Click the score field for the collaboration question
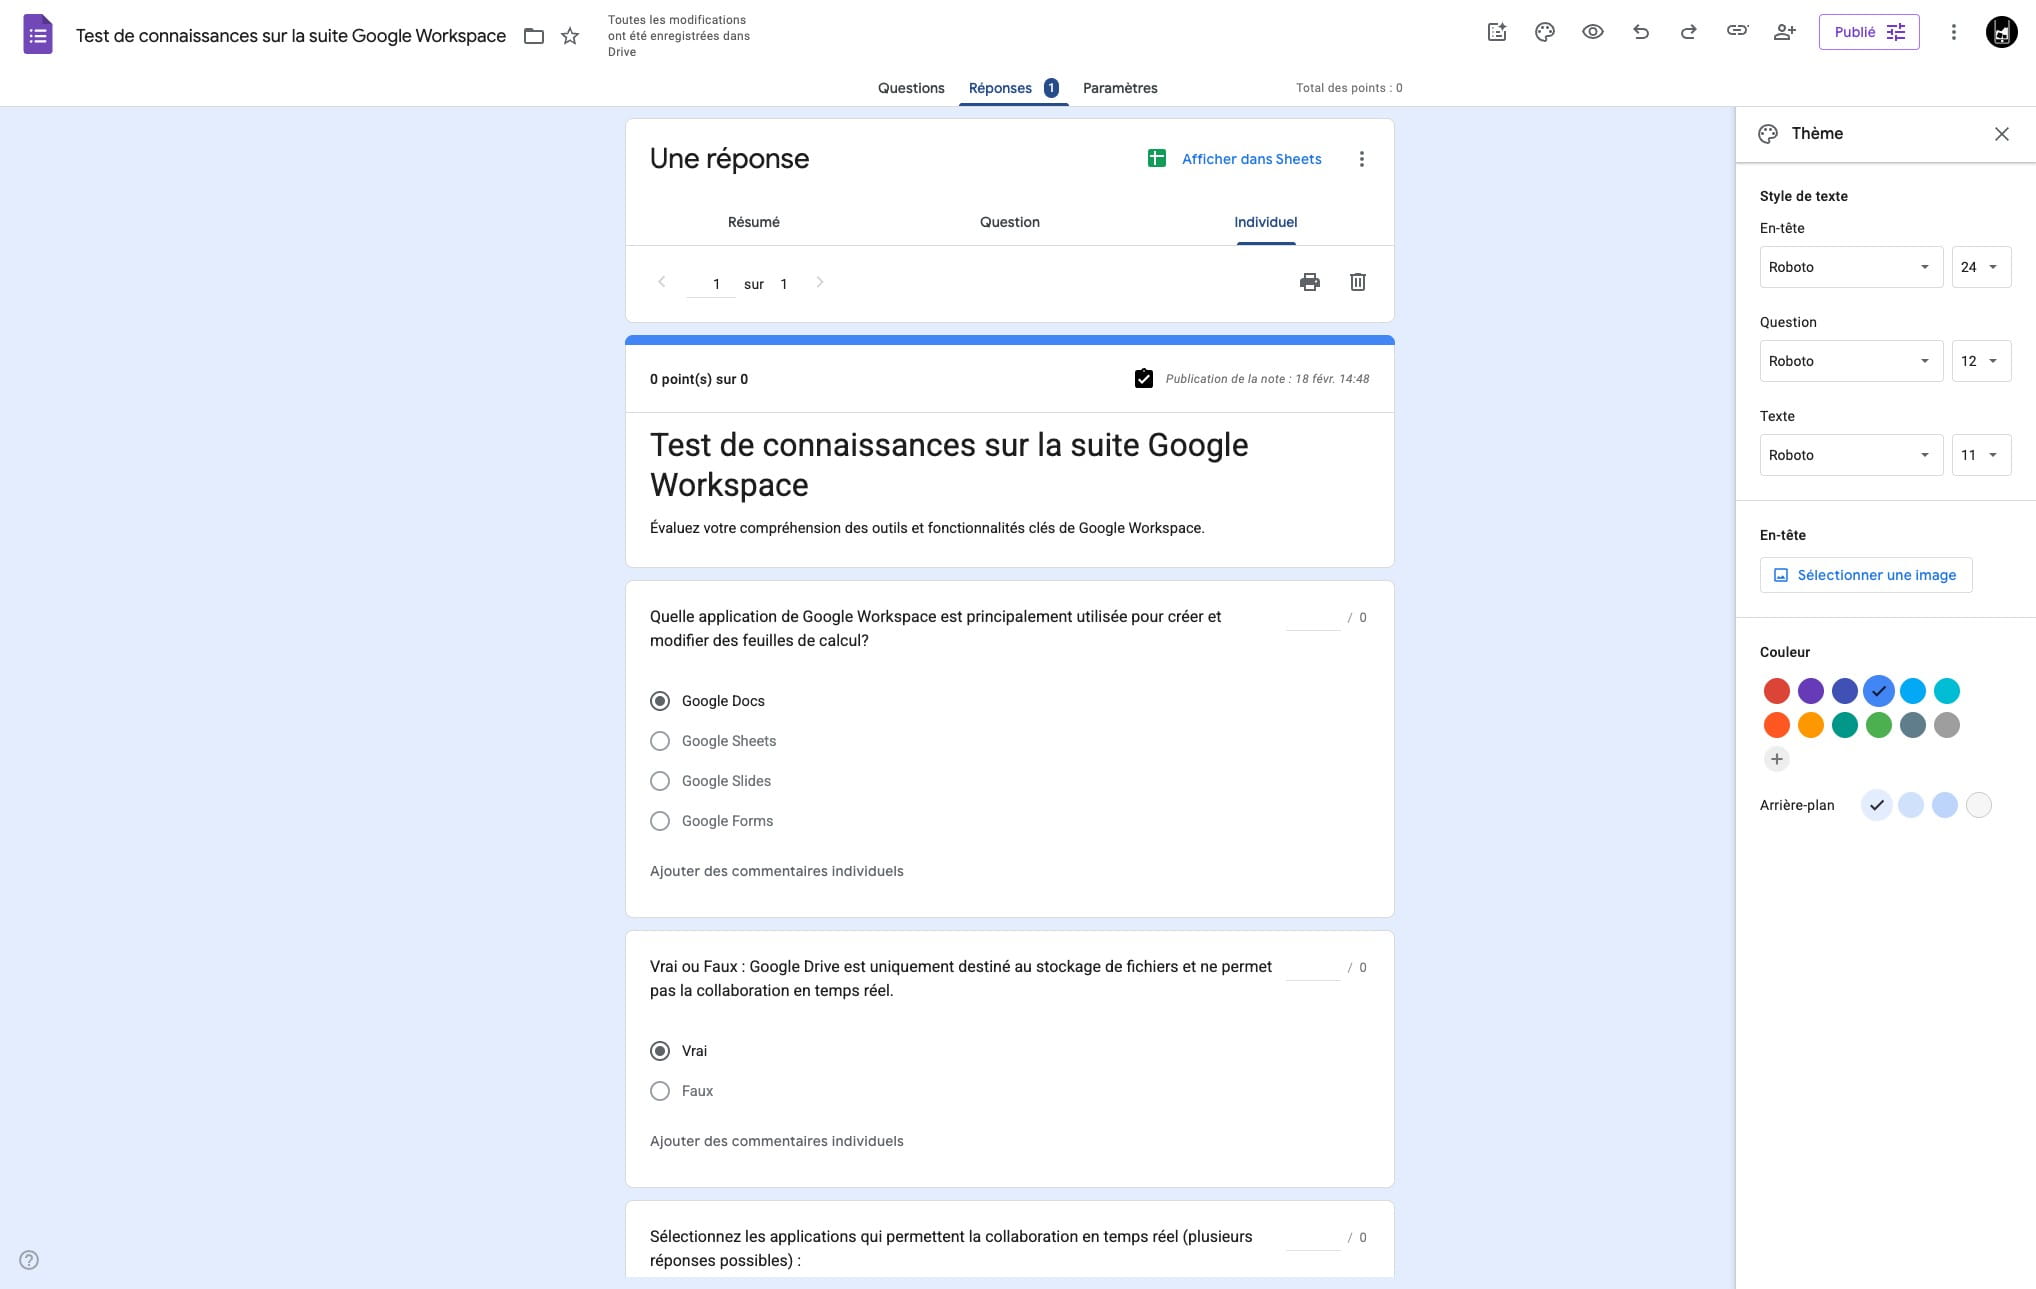Screen dimensions: 2036x1289 pos(1312,1238)
